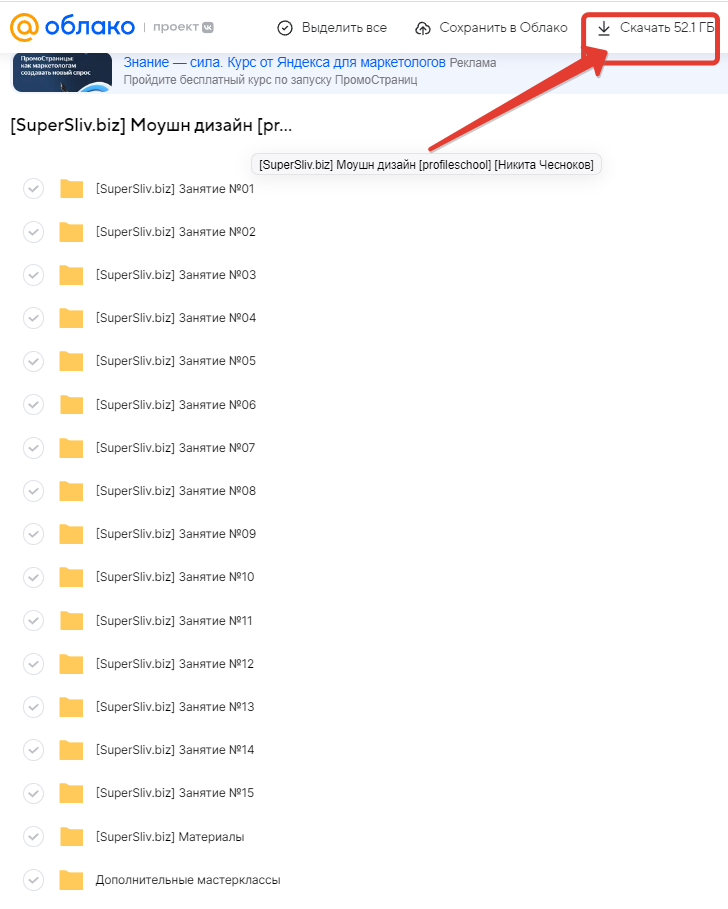Open folder name Занятие №01

(175, 188)
